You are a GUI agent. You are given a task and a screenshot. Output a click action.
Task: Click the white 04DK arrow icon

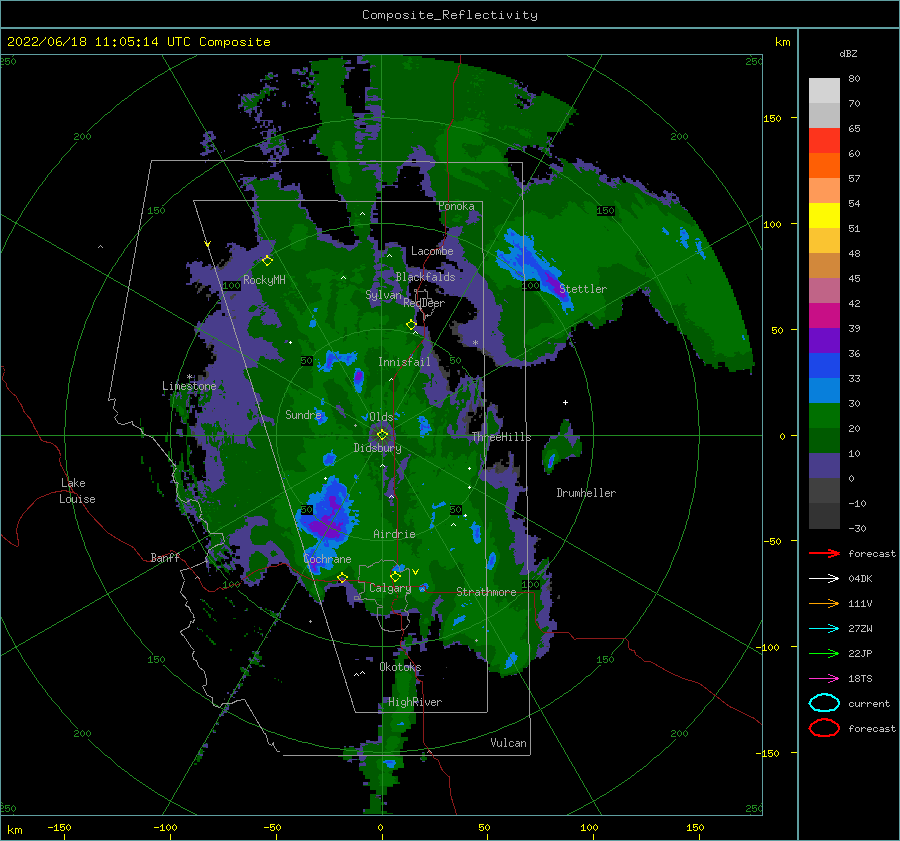pyautogui.click(x=824, y=578)
